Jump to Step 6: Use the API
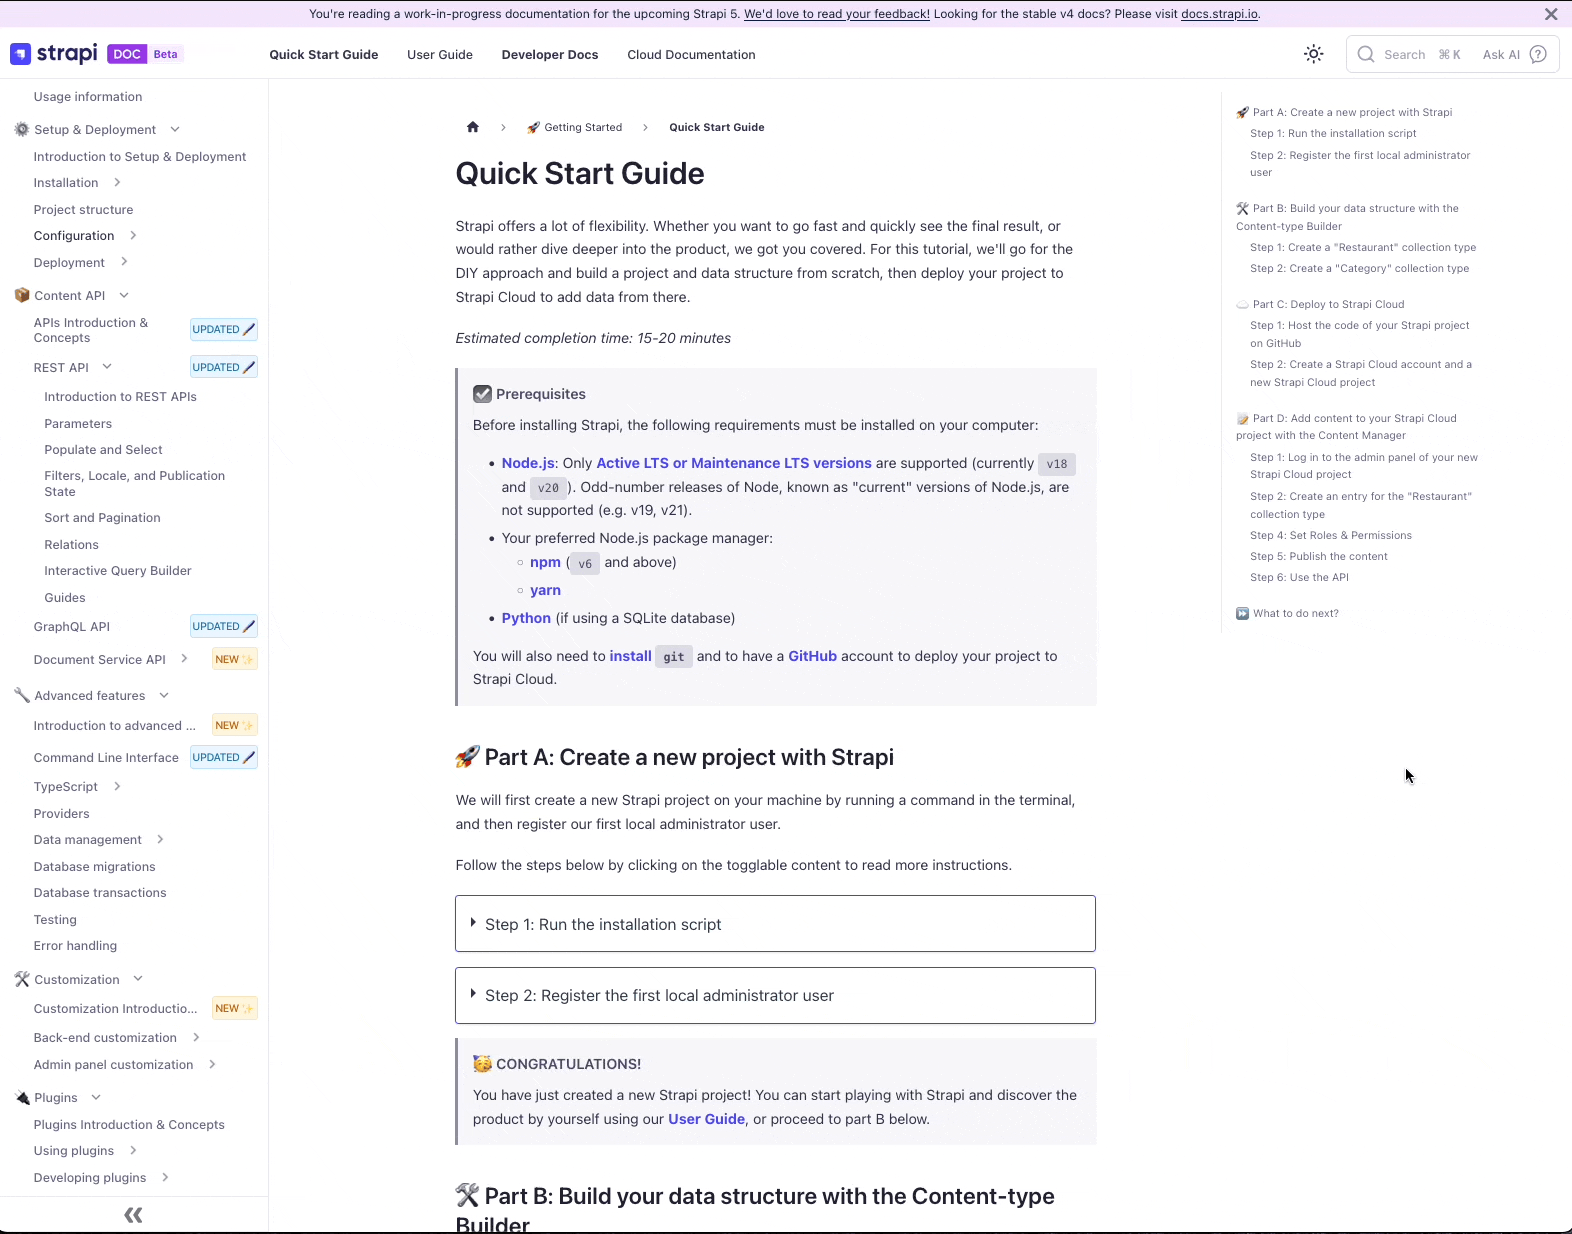The width and height of the screenshot is (1572, 1234). (1299, 577)
